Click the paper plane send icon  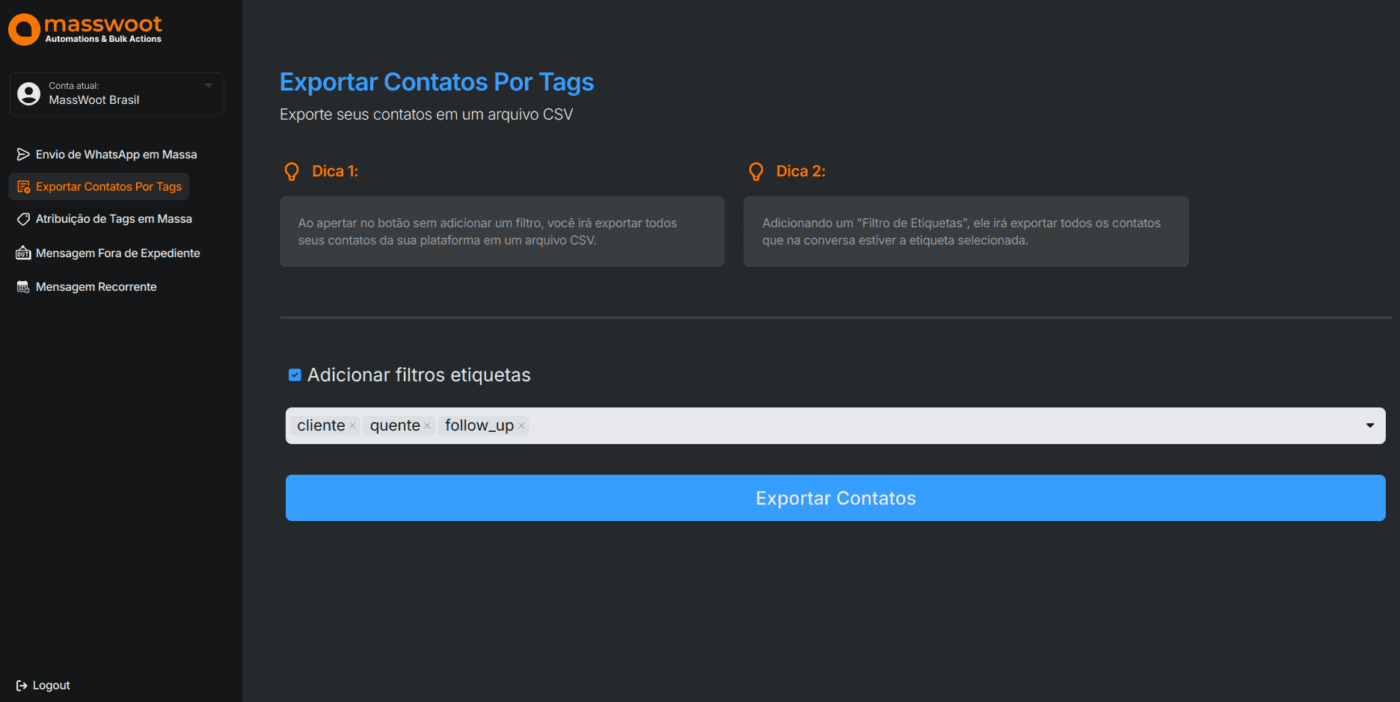tap(23, 155)
